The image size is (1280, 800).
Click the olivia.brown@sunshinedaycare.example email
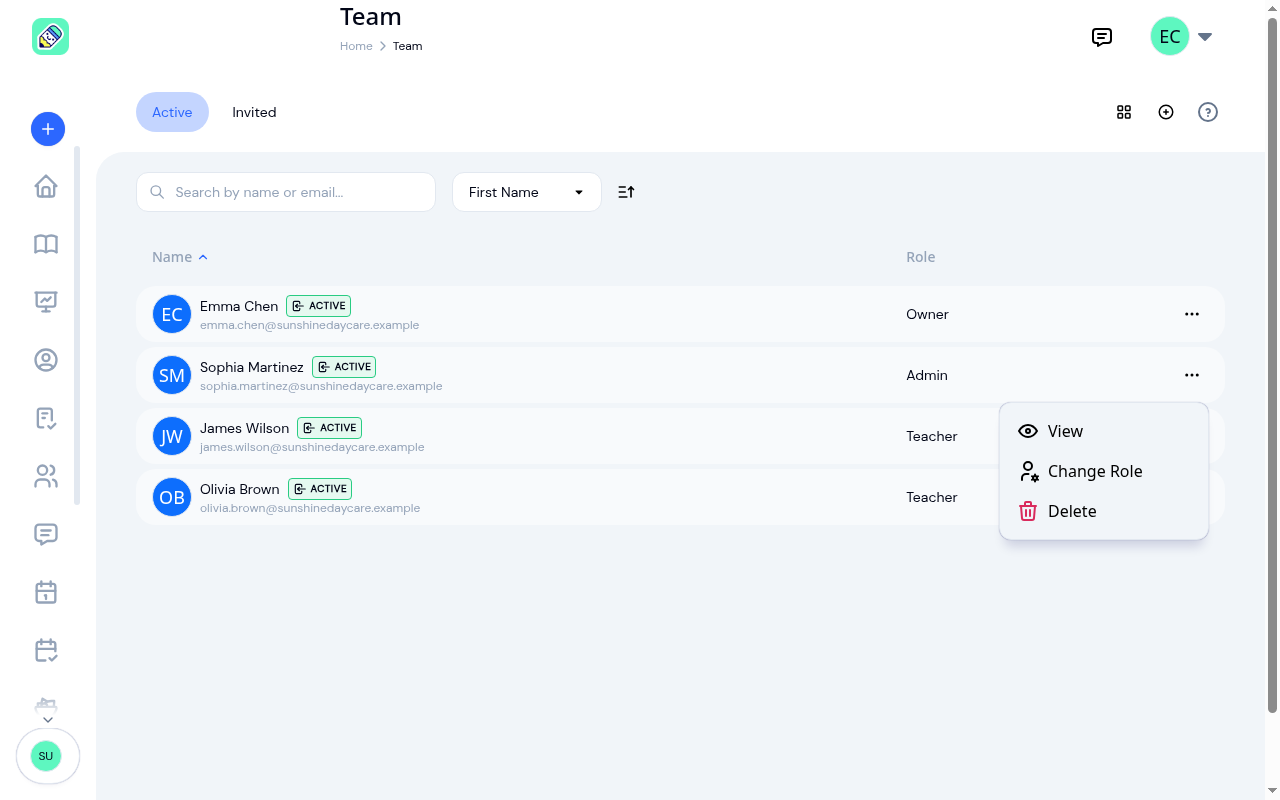coord(310,508)
